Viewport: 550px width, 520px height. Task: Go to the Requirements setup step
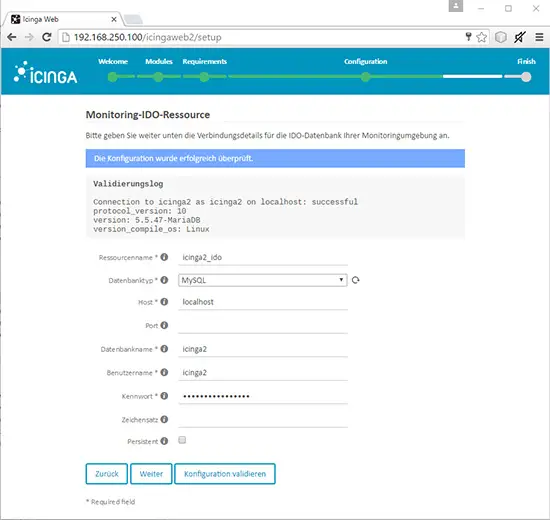coord(204,61)
